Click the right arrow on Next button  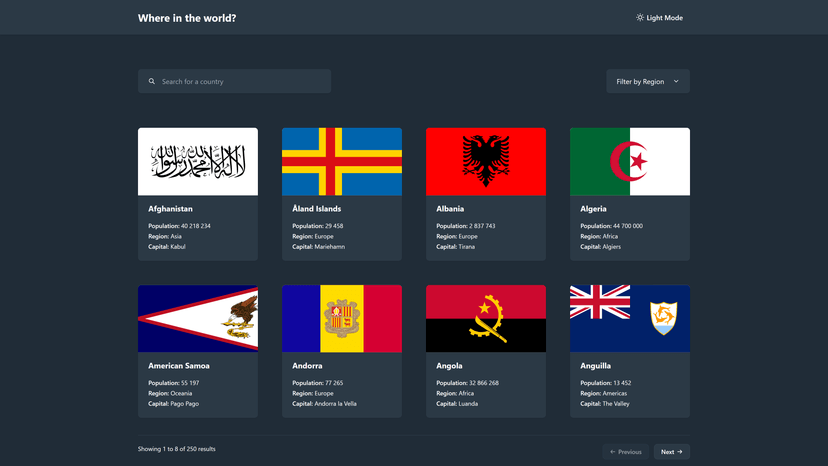pyautogui.click(x=680, y=452)
